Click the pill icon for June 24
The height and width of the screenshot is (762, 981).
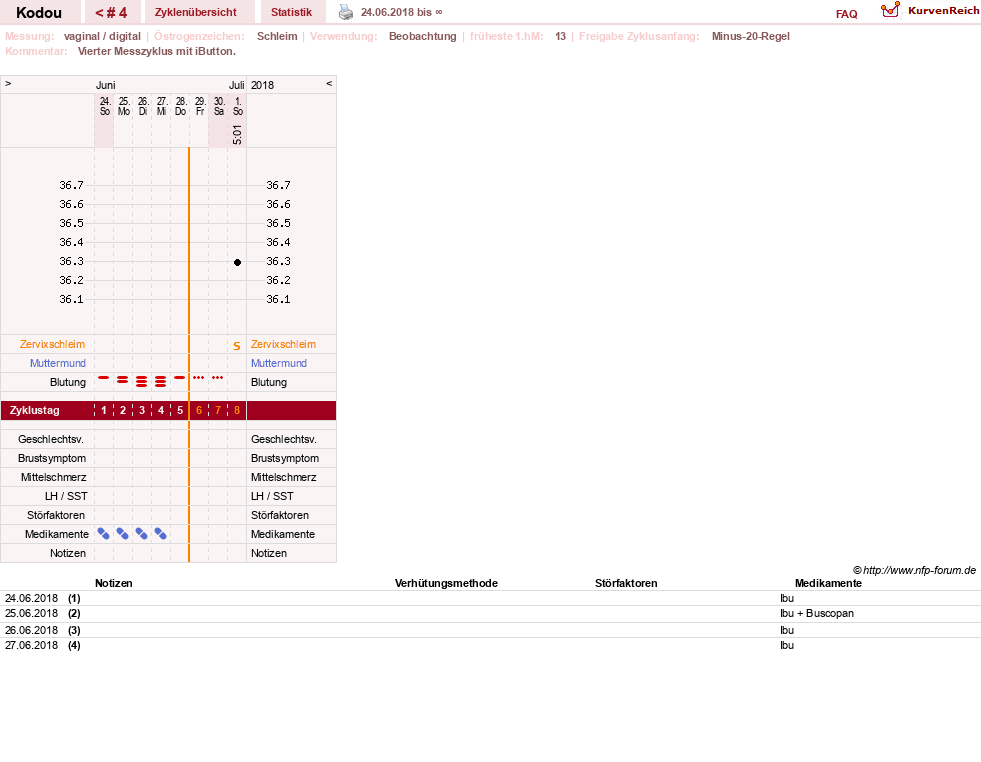[104, 534]
